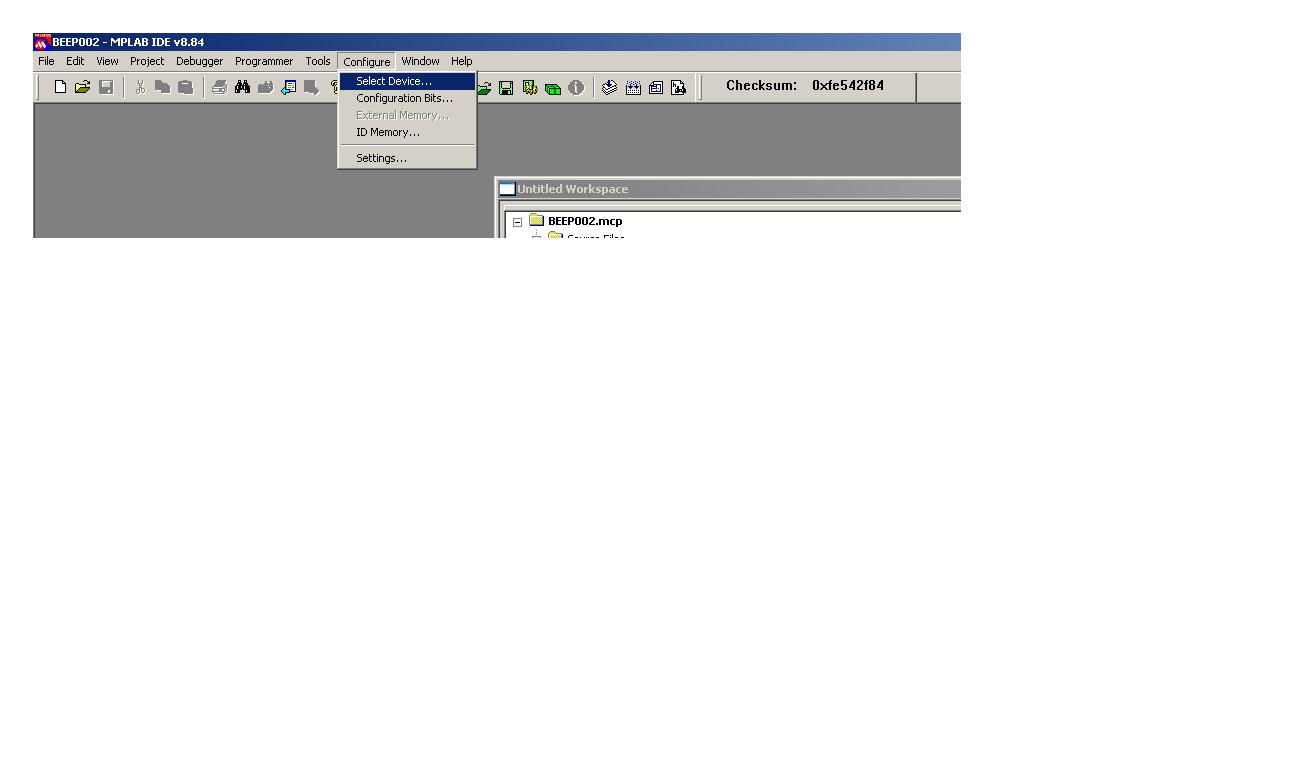Click the page icon with blue left arrow
Viewport: 1296px width, 776px height.
pos(288,87)
